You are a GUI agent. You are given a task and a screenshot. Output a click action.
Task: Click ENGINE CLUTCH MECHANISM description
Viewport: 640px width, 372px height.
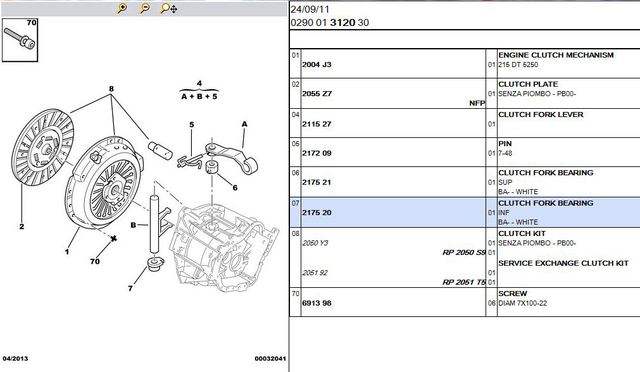(556, 55)
